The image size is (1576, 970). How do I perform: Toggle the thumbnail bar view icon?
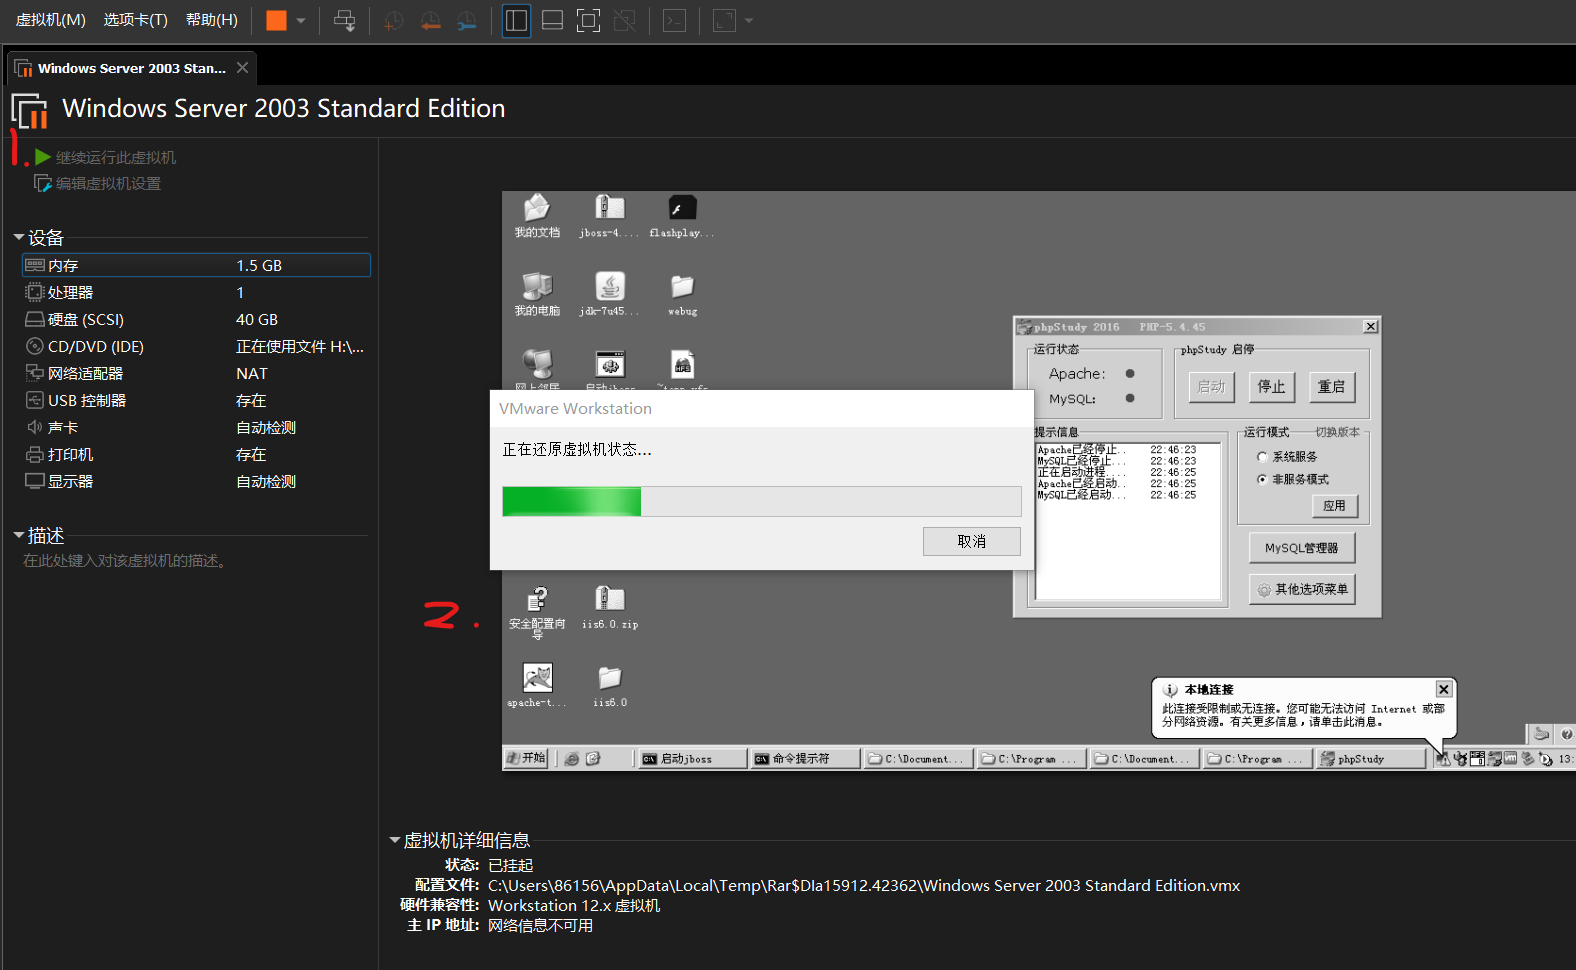552,20
